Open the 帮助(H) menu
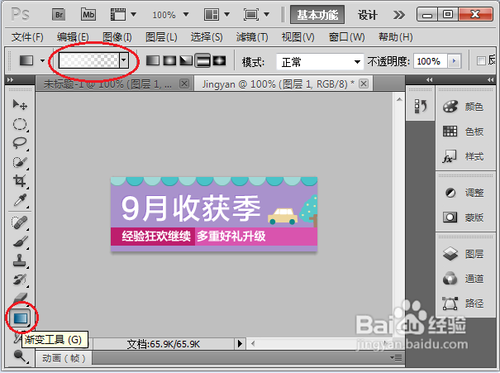500x373 pixels. click(x=396, y=37)
